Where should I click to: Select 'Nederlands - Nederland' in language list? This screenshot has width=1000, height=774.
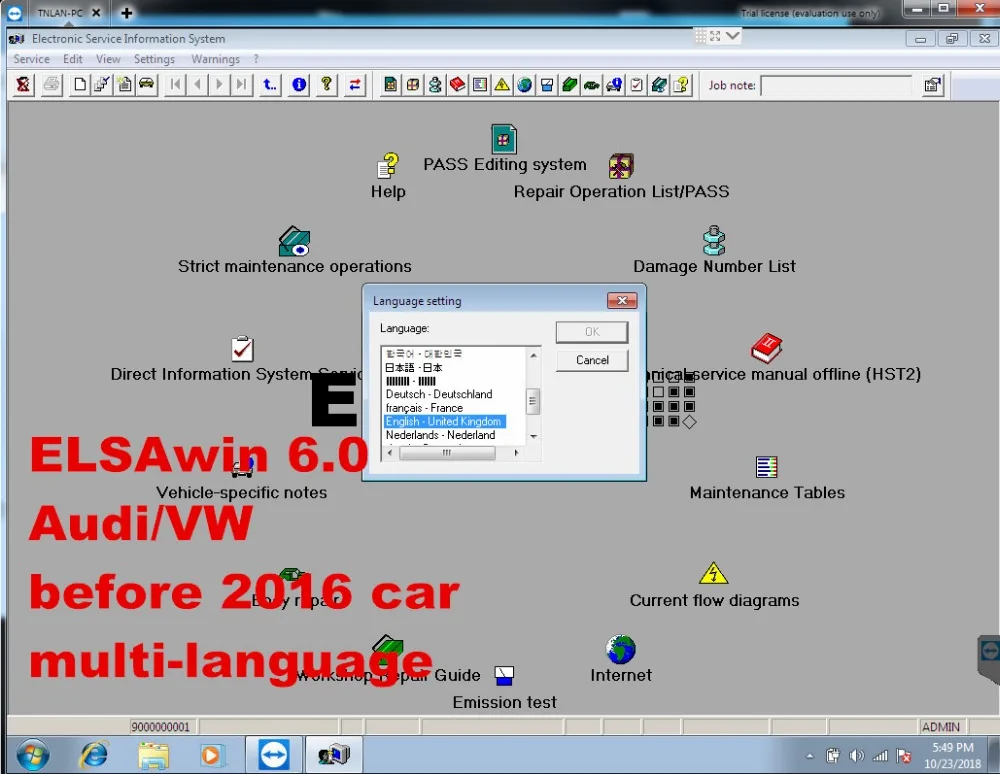tap(440, 435)
